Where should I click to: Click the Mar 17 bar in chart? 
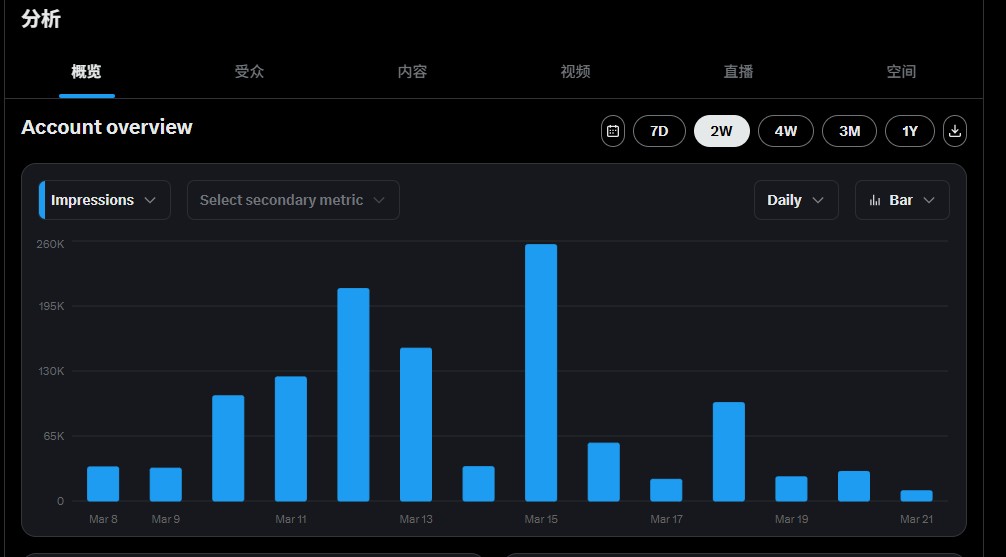[666, 490]
